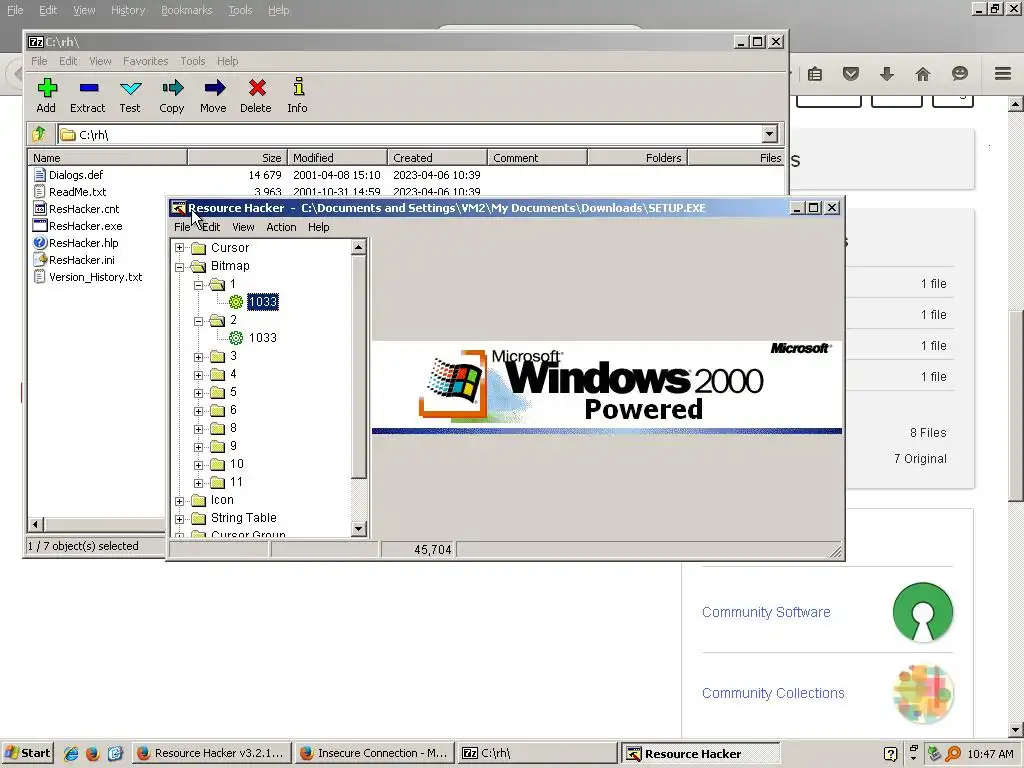
Task: Expand the String Table folder
Action: coord(180,519)
